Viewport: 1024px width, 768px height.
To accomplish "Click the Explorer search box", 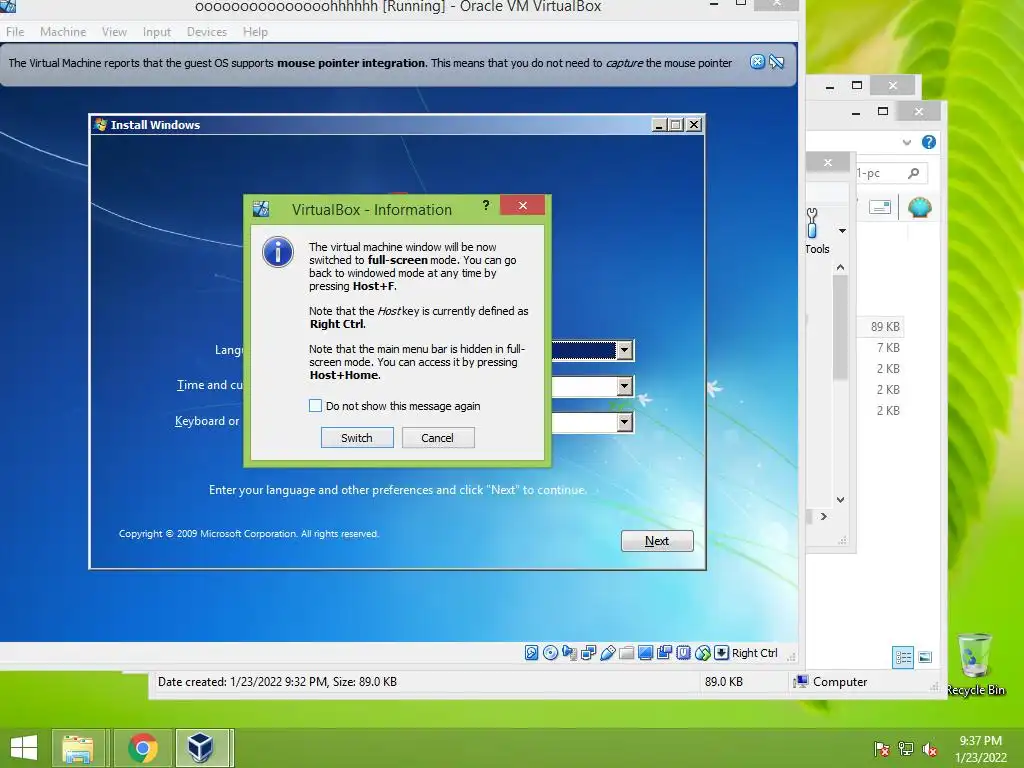I will tap(891, 173).
